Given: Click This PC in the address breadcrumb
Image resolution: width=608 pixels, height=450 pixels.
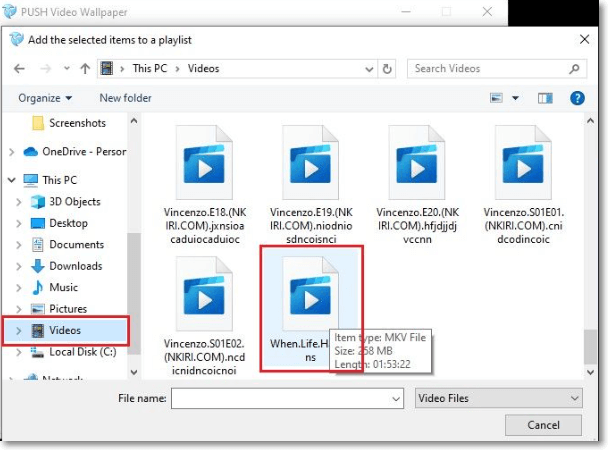Looking at the screenshot, I should point(150,69).
